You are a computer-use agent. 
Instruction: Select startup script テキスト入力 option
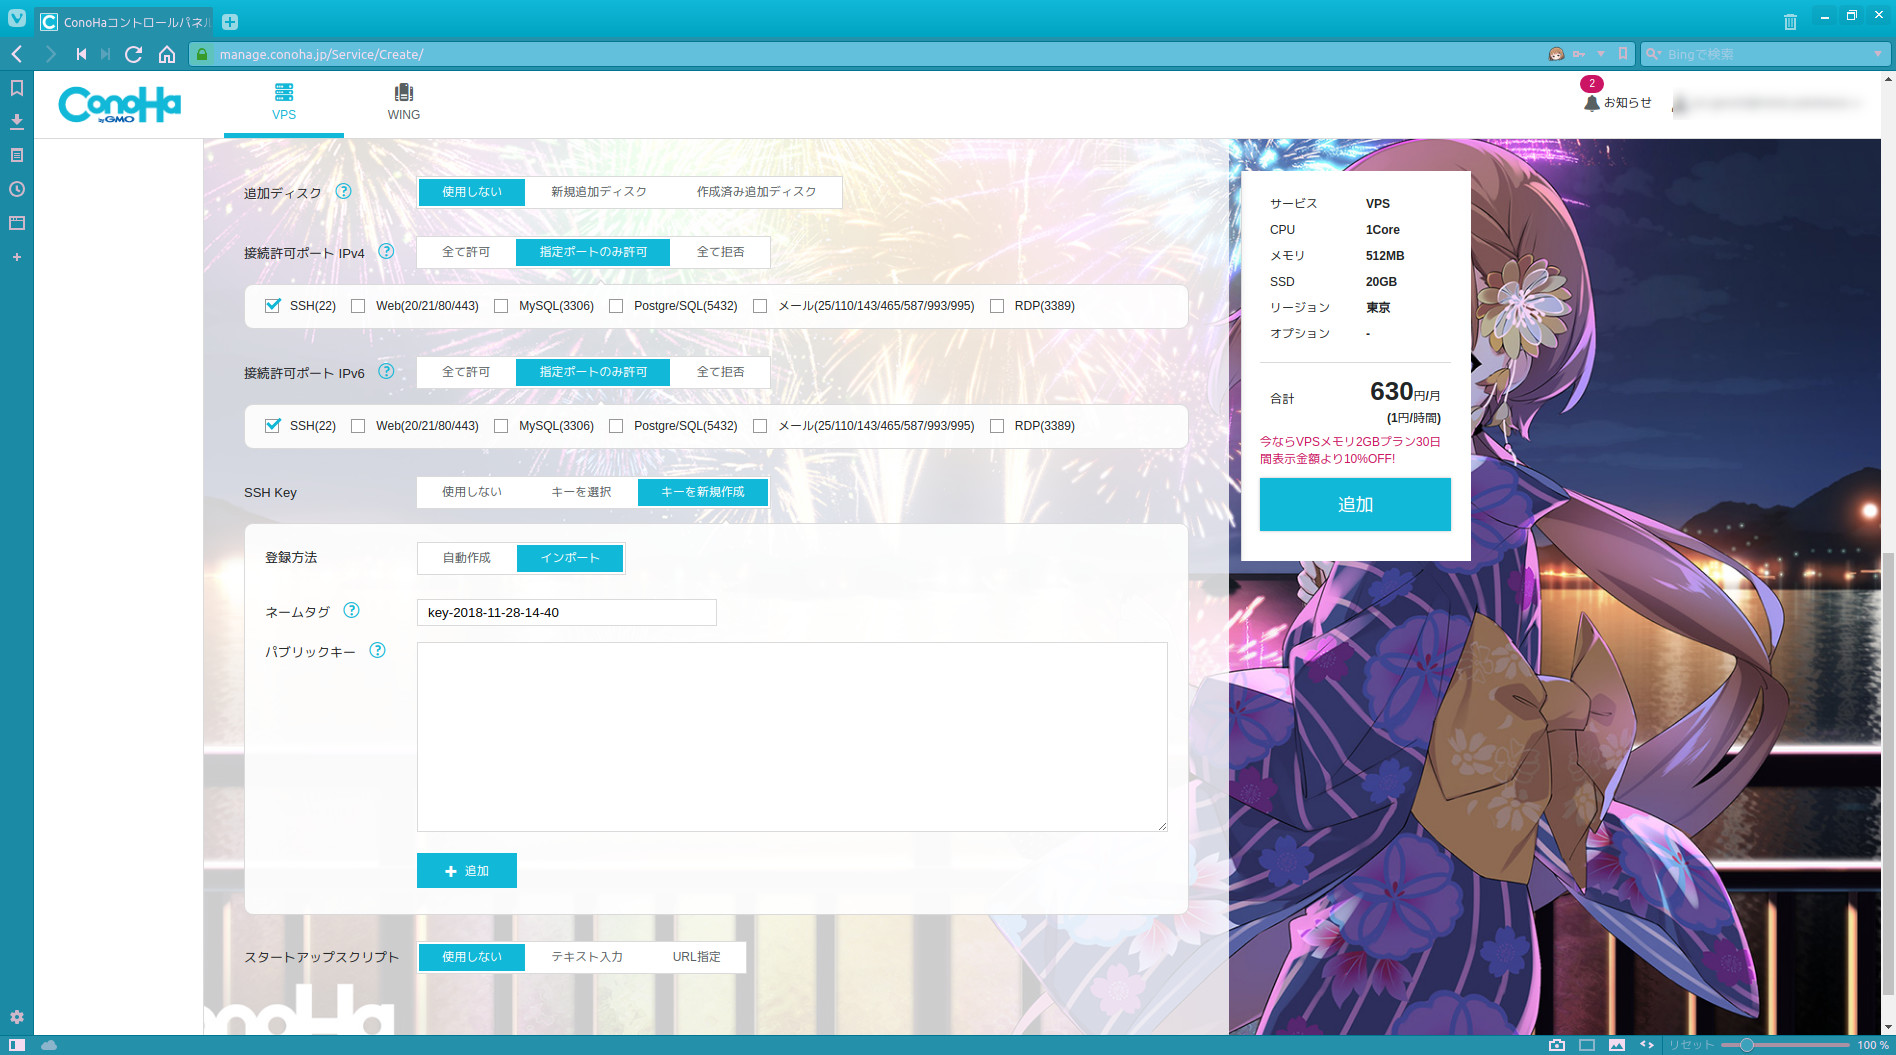(587, 957)
